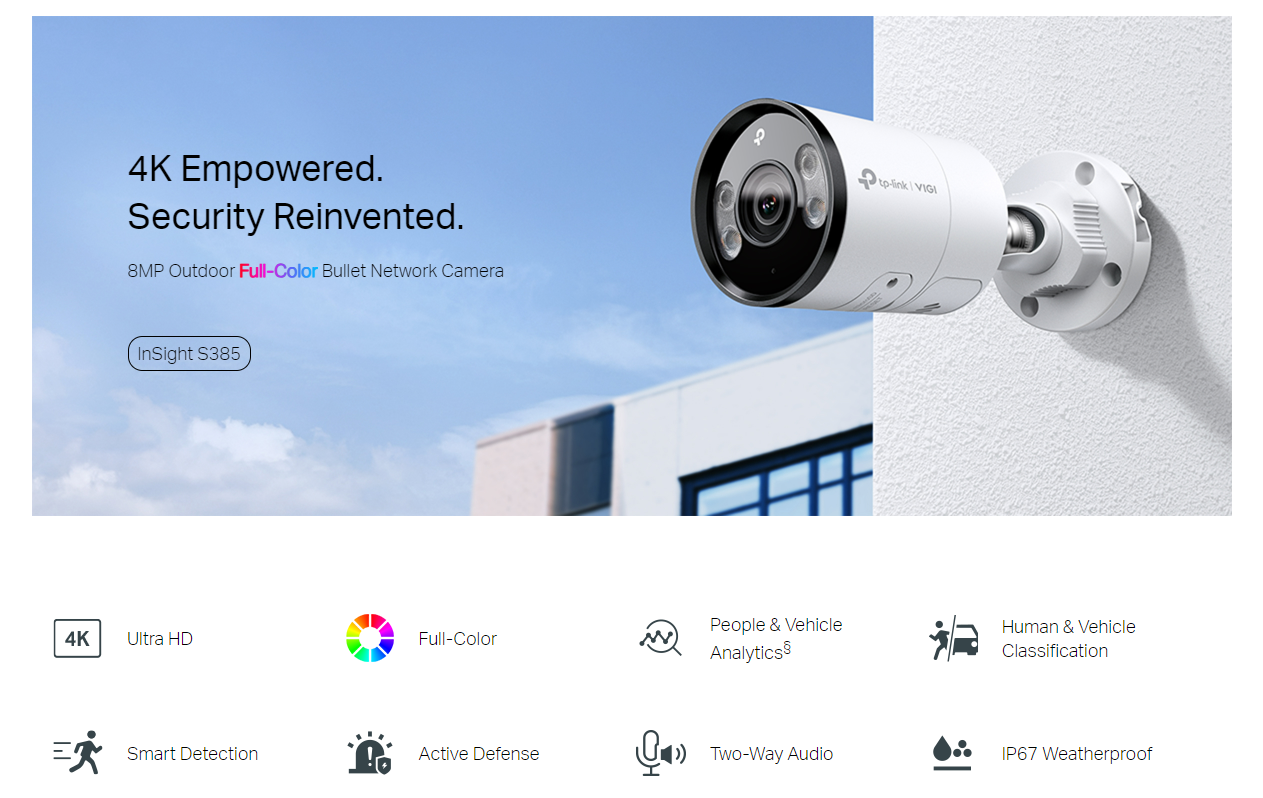The width and height of the screenshot is (1263, 798).
Task: Click the Two-Way Audio label
Action: point(772,754)
